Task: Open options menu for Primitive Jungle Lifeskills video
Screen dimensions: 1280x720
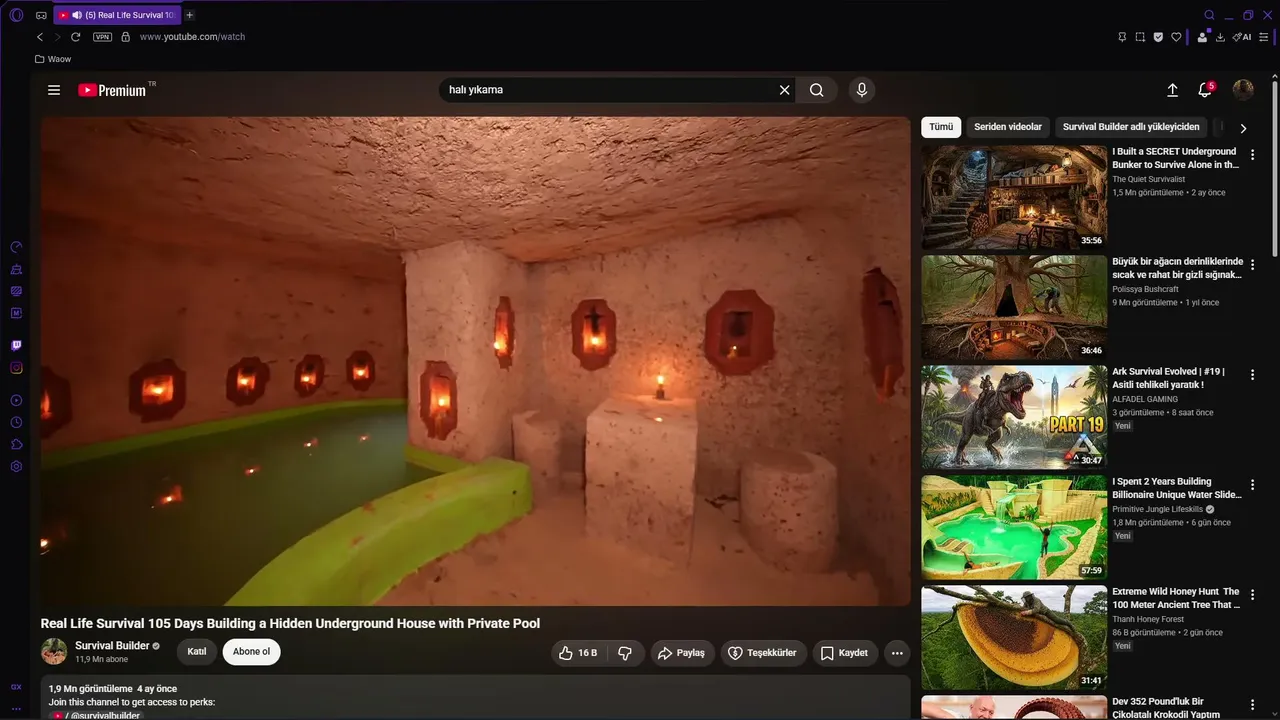Action: coord(1252,484)
